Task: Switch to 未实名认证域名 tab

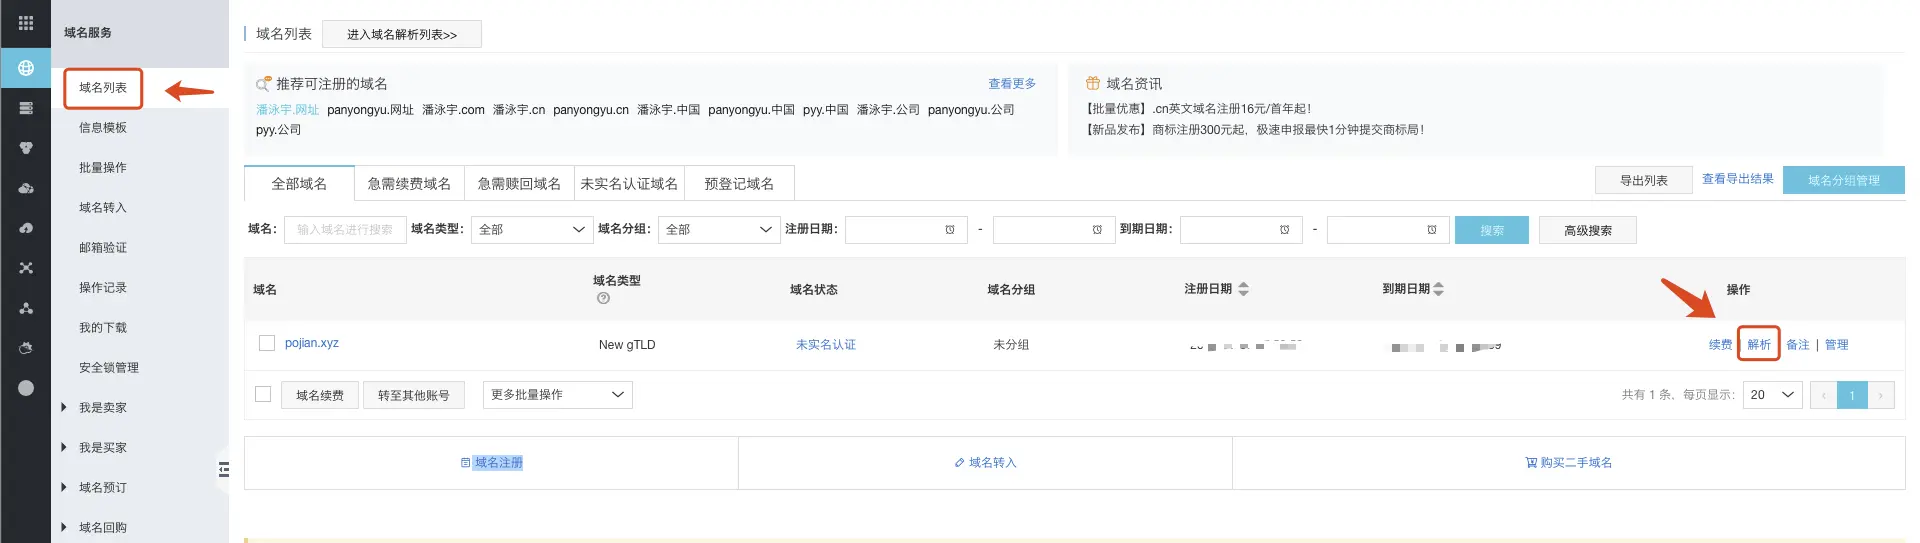Action: click(x=629, y=184)
